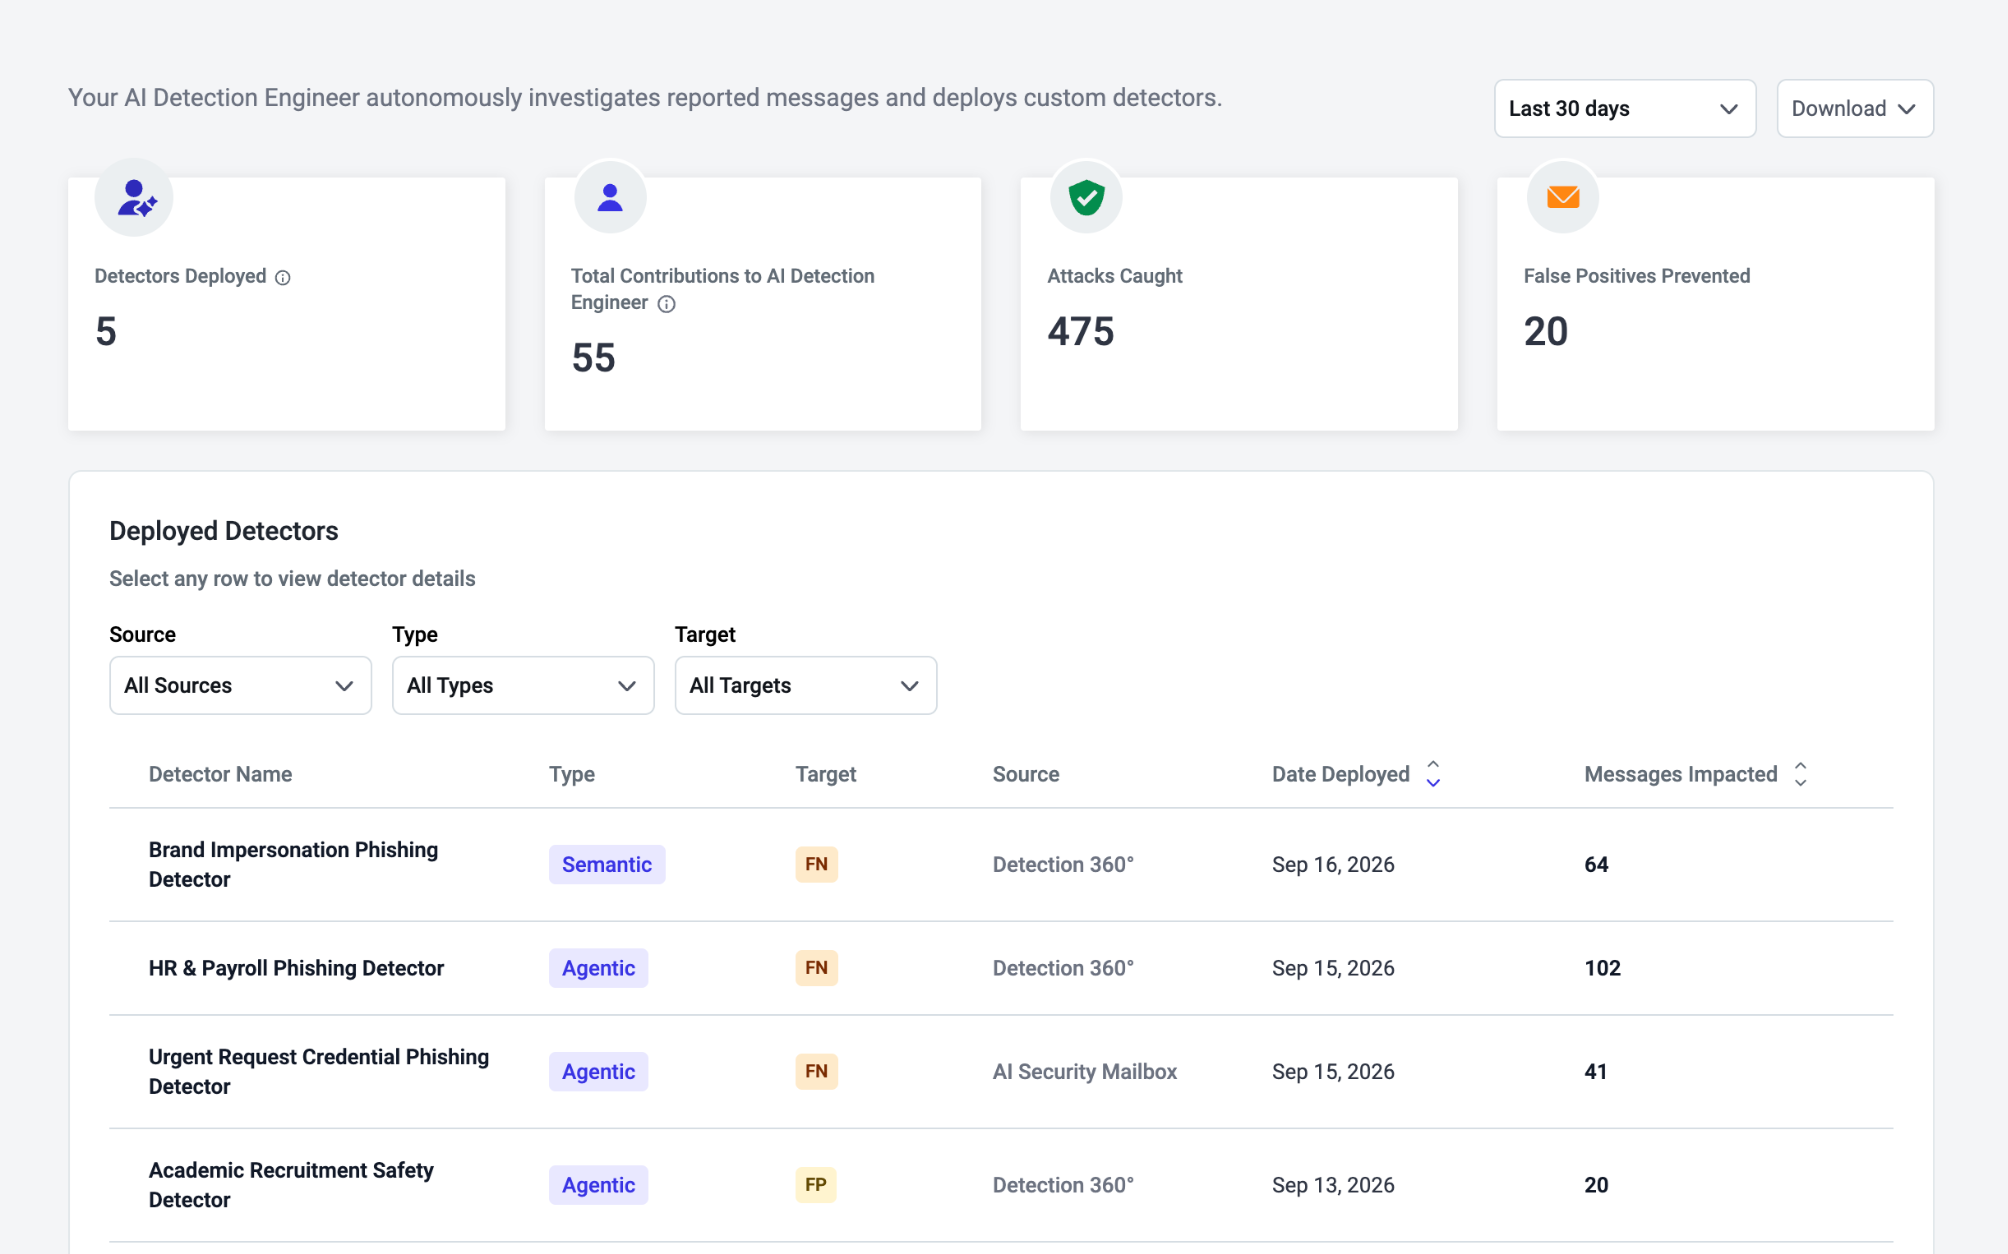
Task: Sort table by Date Deployed arrows
Action: tap(1433, 774)
